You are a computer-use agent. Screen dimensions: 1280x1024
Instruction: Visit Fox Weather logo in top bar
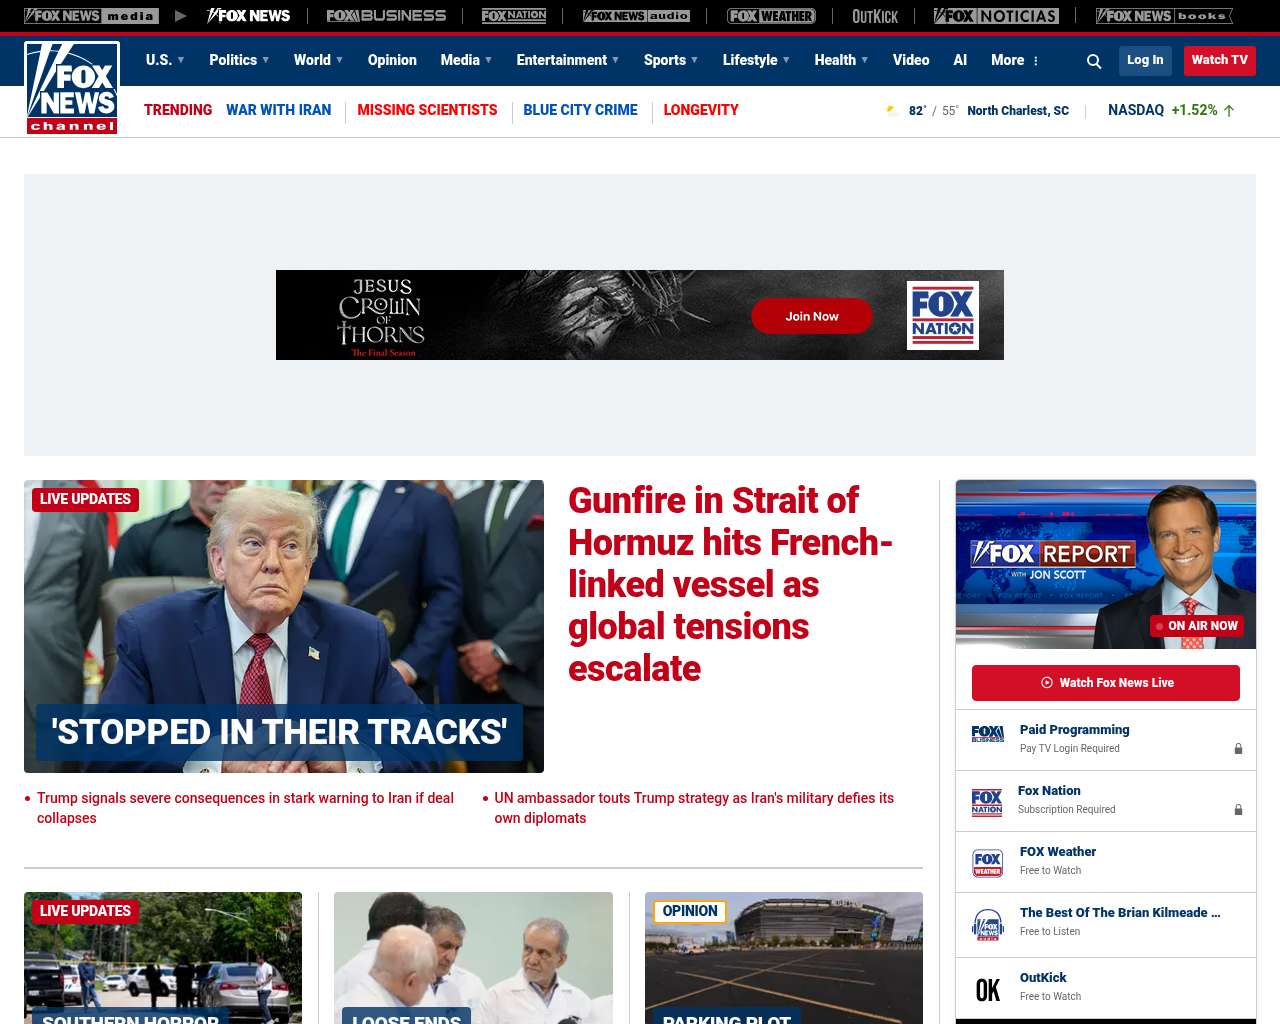[771, 16]
